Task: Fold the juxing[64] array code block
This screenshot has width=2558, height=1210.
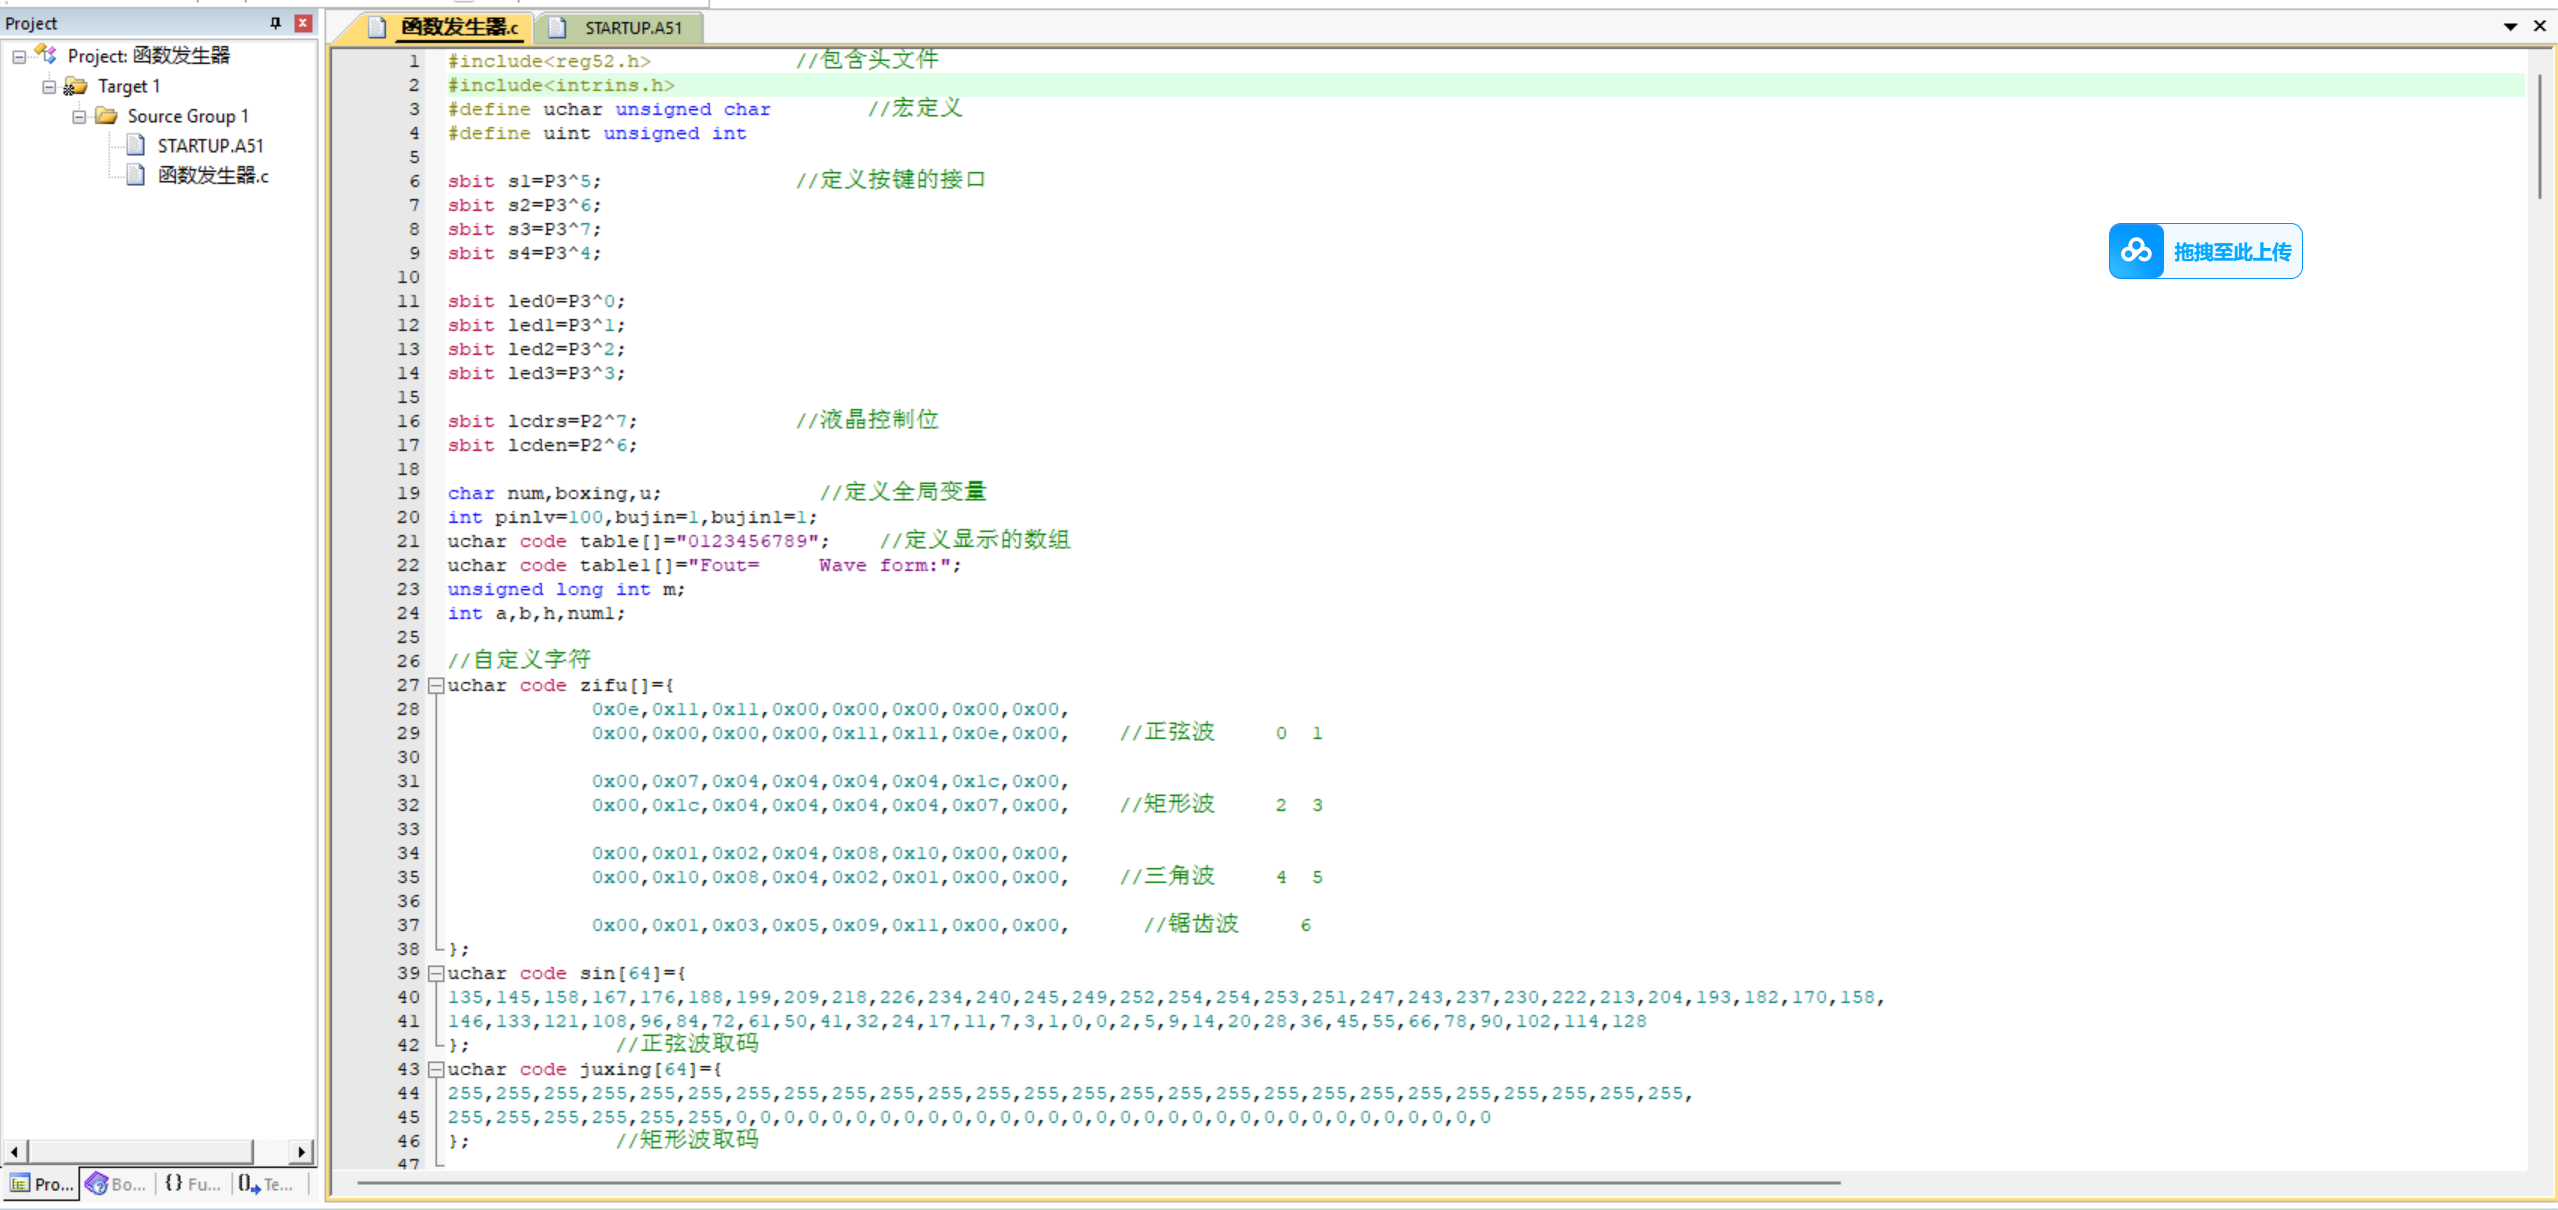Action: click(x=436, y=1070)
